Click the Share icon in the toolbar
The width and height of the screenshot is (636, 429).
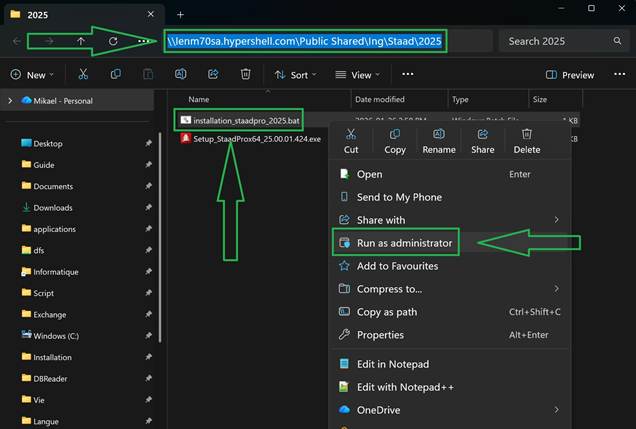[213, 74]
